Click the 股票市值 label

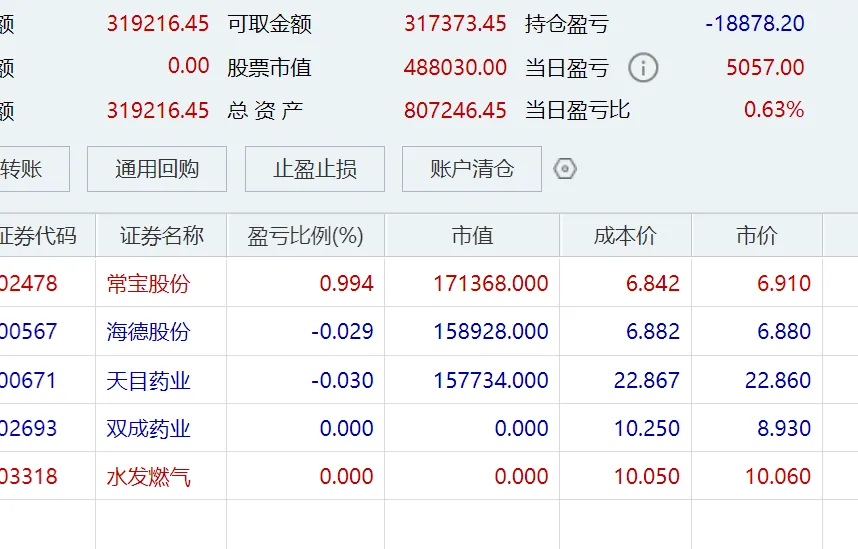[269, 68]
